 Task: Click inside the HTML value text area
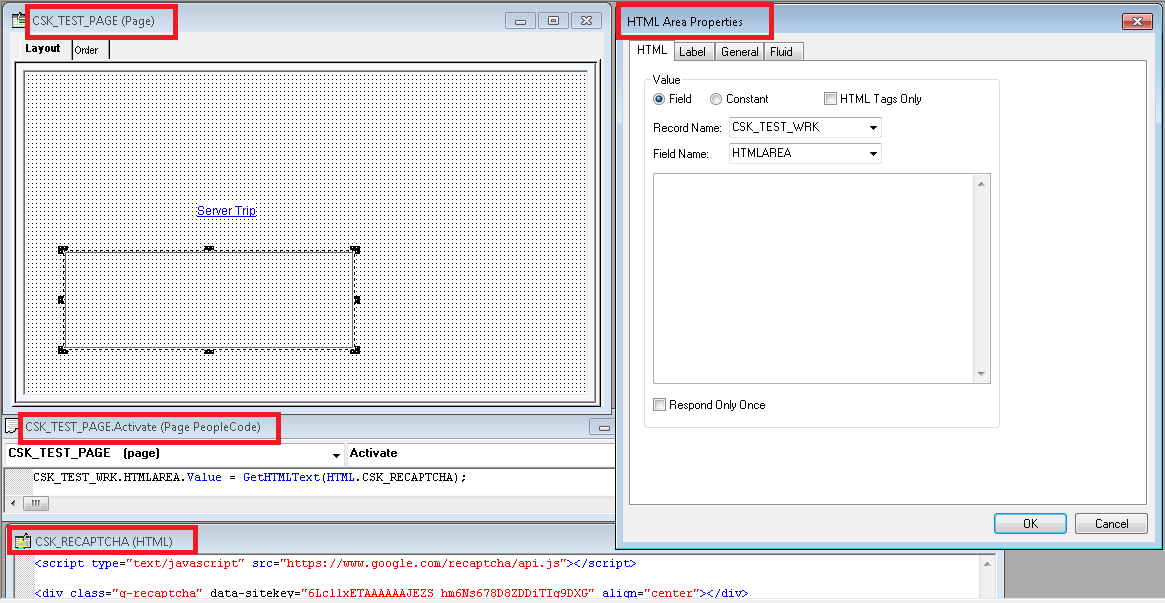pyautogui.click(x=814, y=278)
